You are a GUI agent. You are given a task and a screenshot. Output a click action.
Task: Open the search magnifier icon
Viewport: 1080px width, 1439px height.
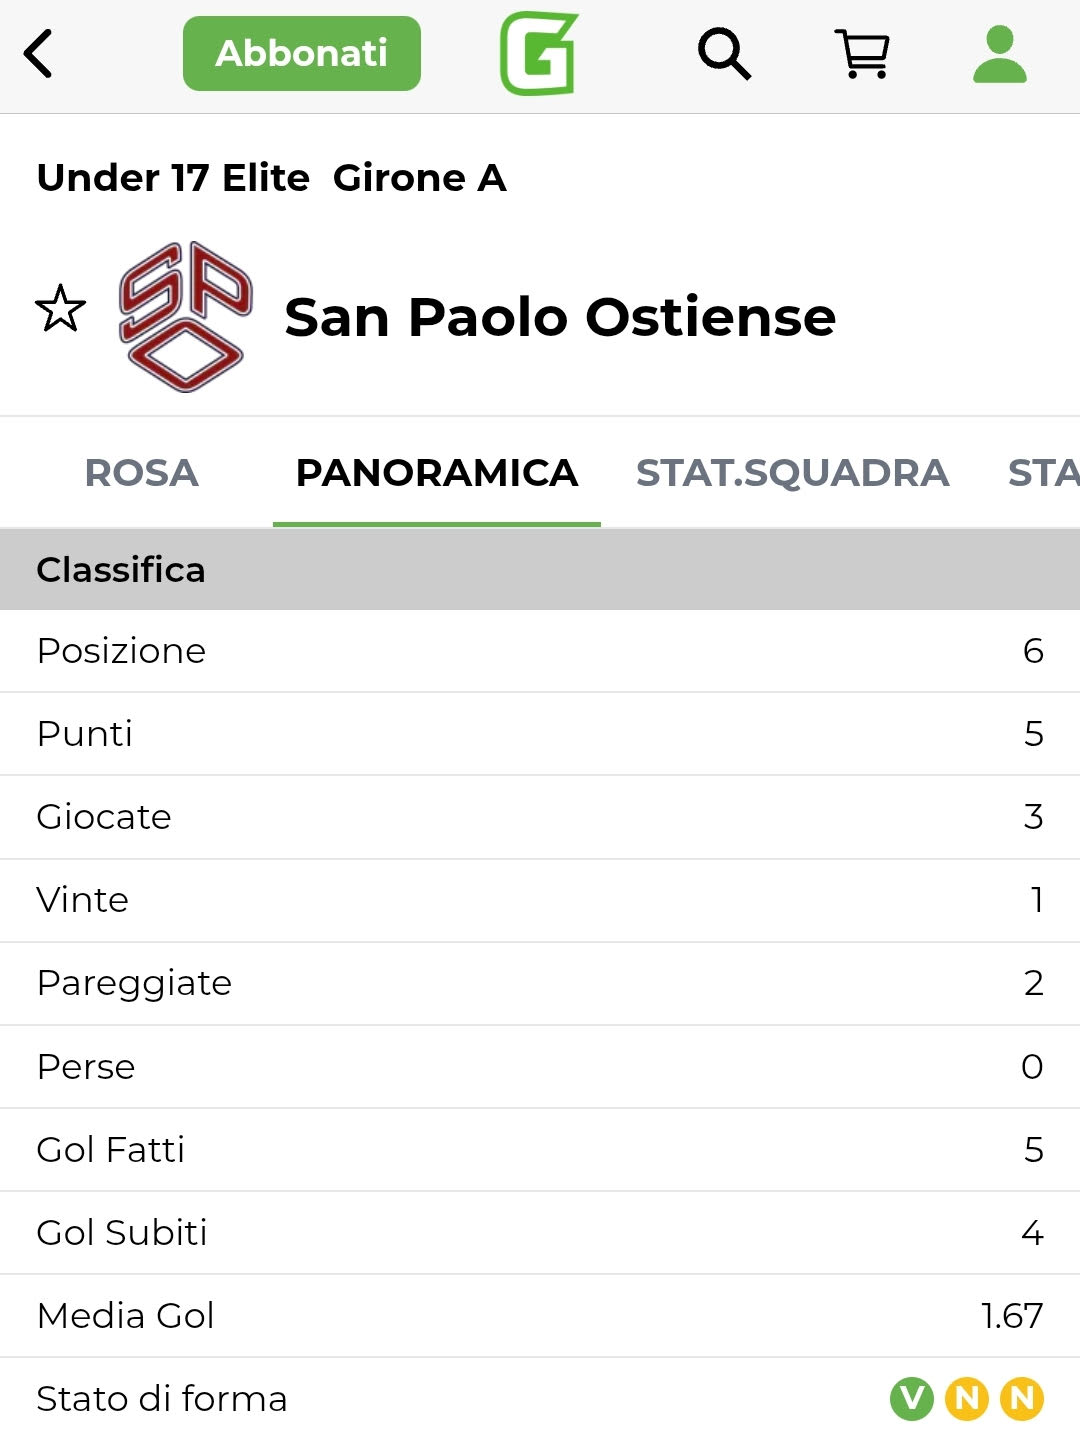[724, 54]
